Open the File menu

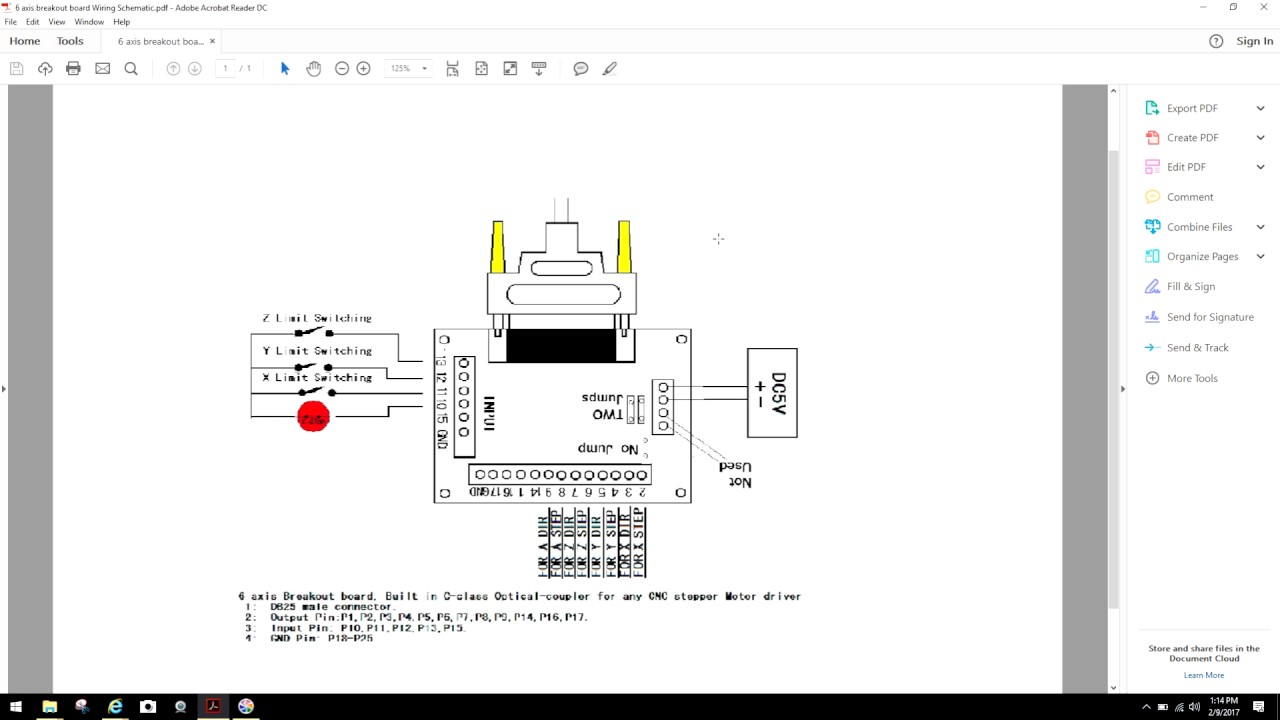[x=11, y=22]
